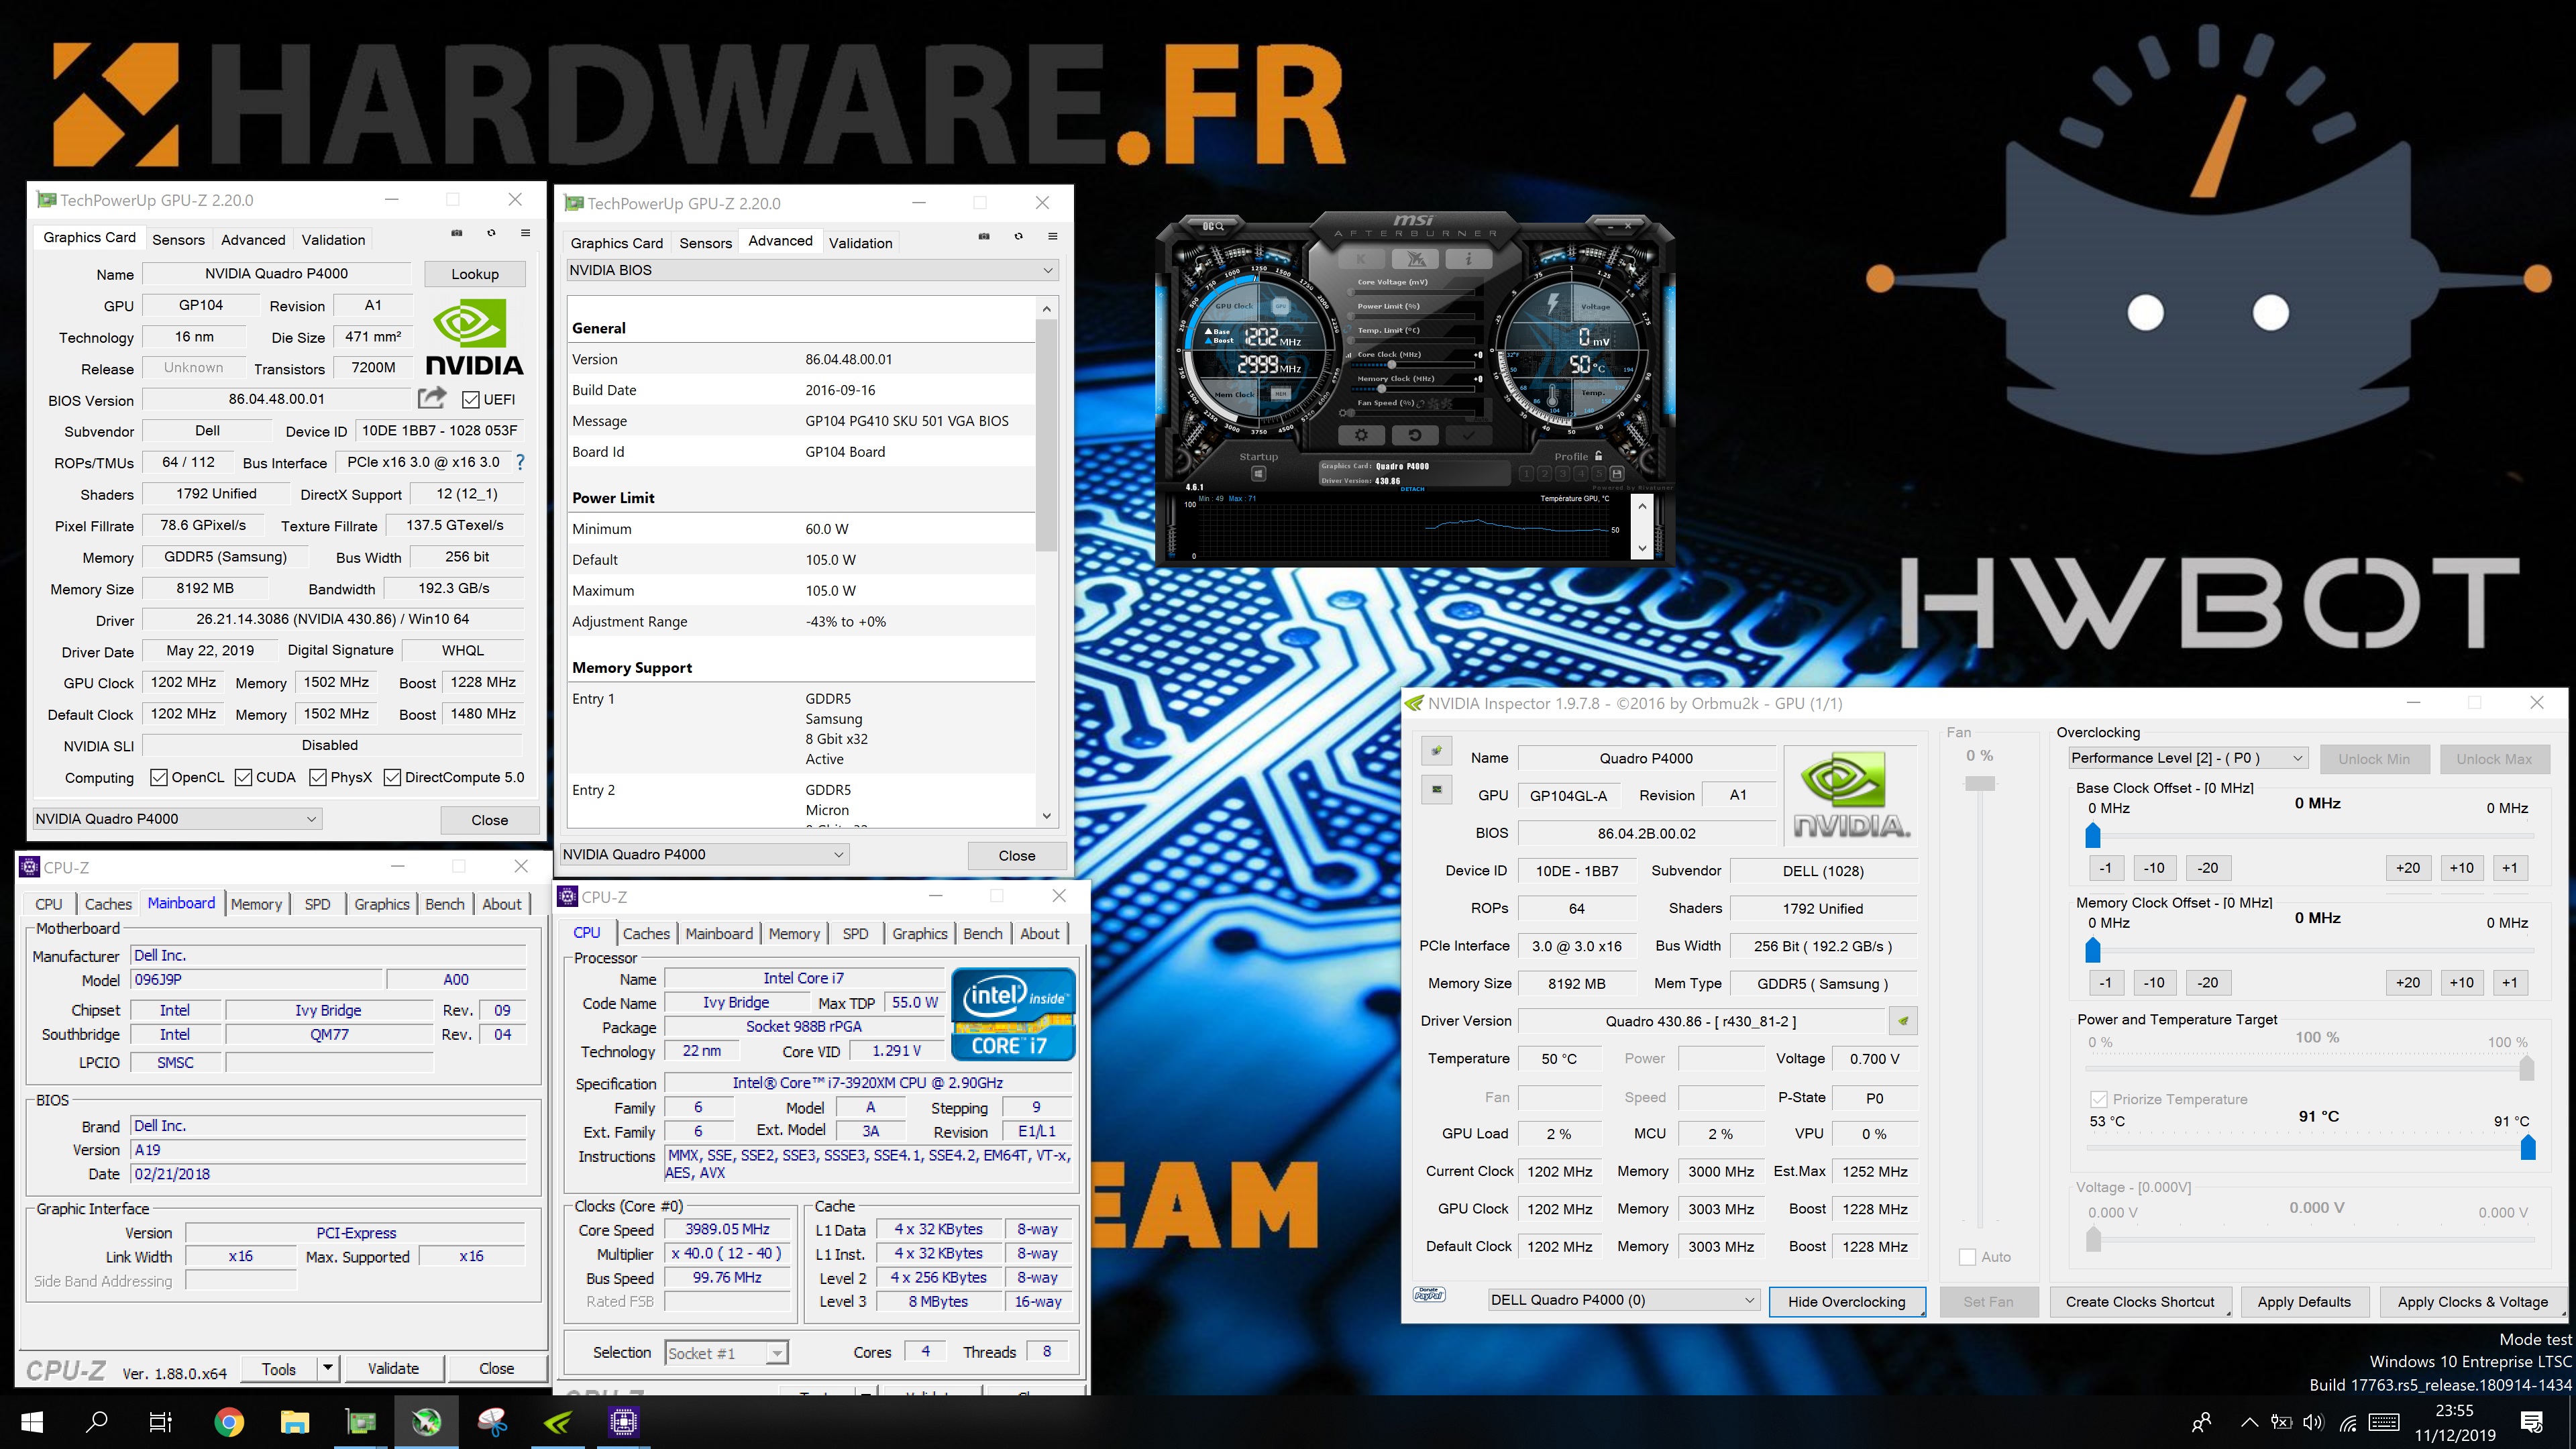
Task: Toggle Afterburner Windows startup icon
Action: coord(1259,474)
